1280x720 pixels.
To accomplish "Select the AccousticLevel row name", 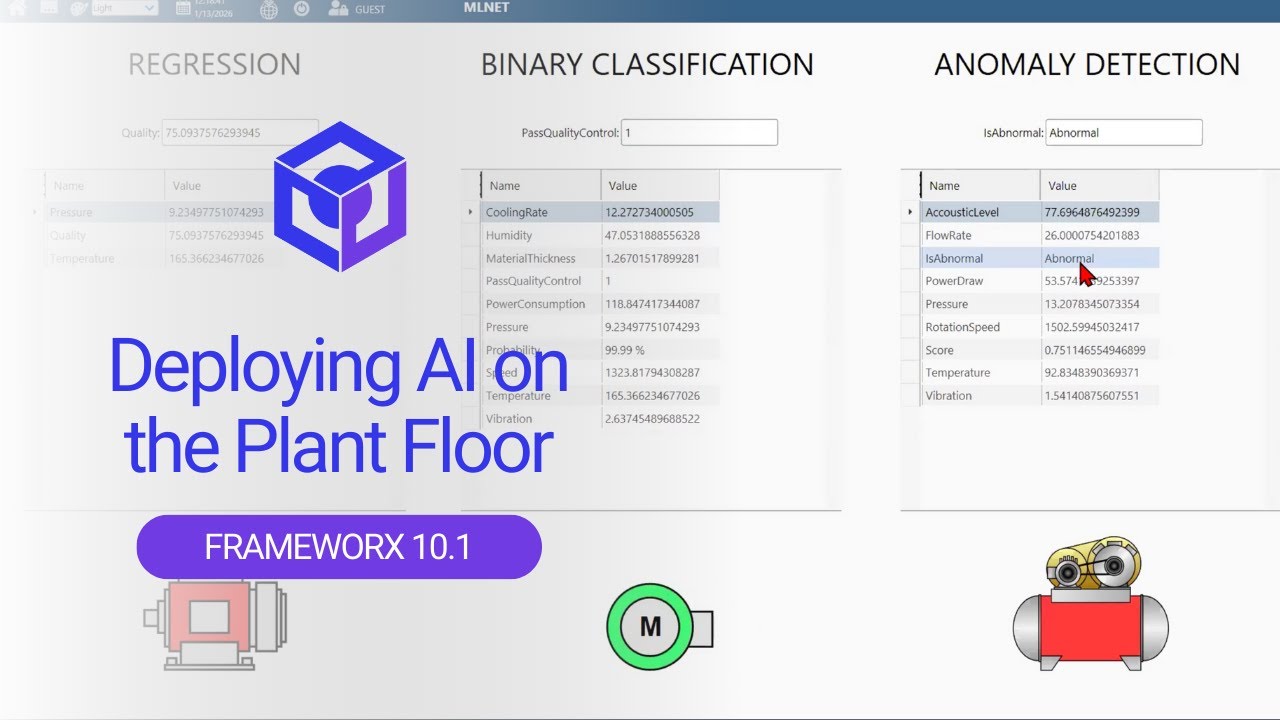I will point(962,212).
